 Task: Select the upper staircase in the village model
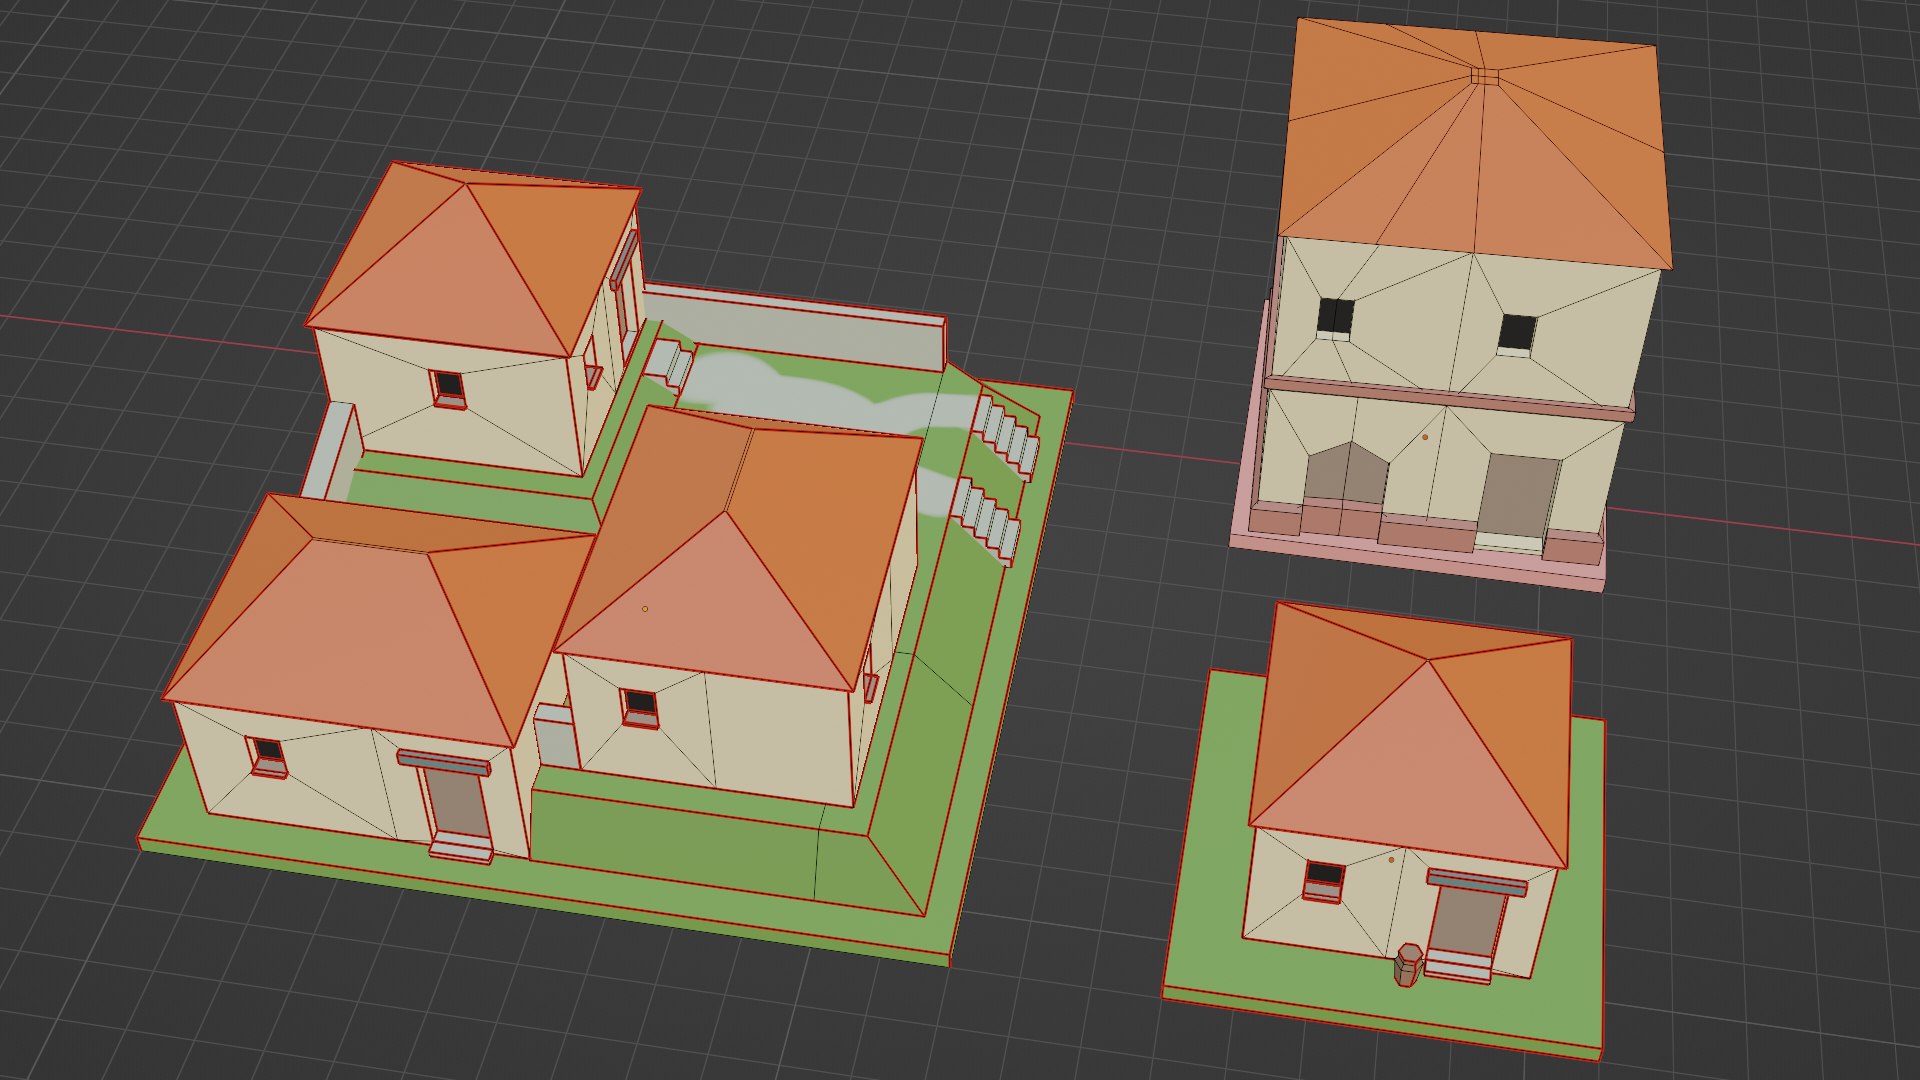(x=1007, y=437)
